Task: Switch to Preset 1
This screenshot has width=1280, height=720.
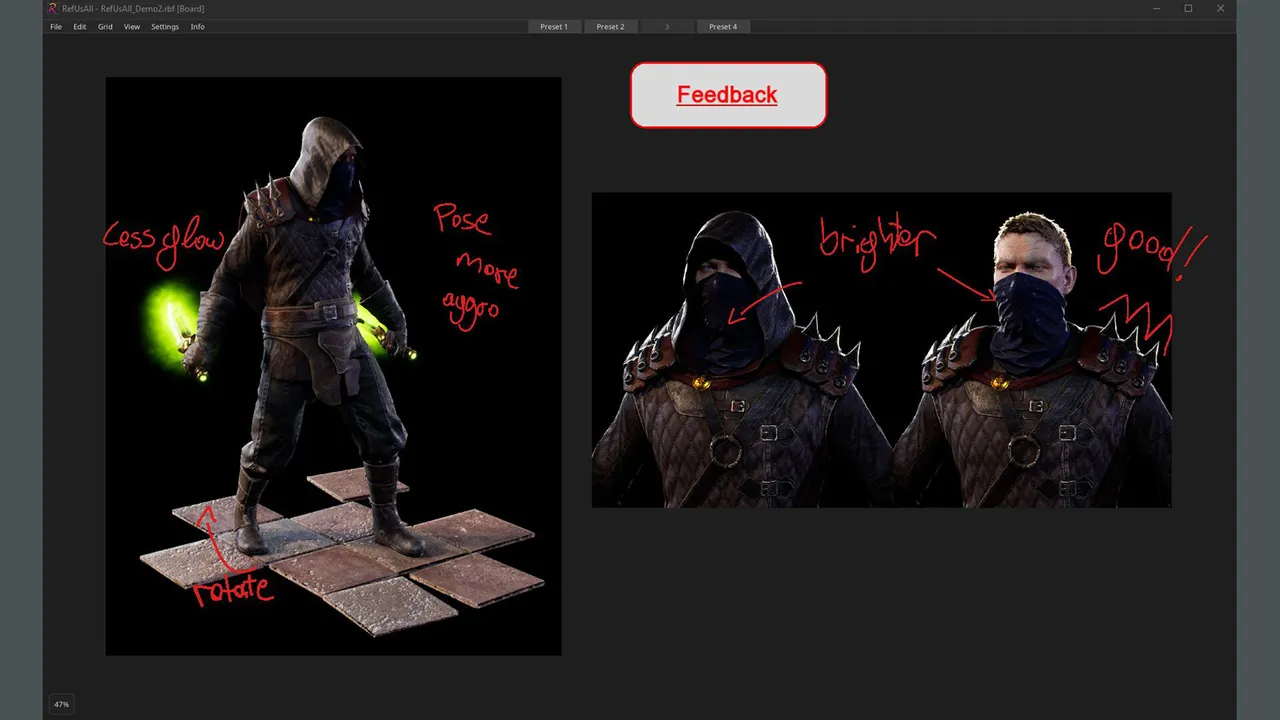Action: [x=554, y=27]
